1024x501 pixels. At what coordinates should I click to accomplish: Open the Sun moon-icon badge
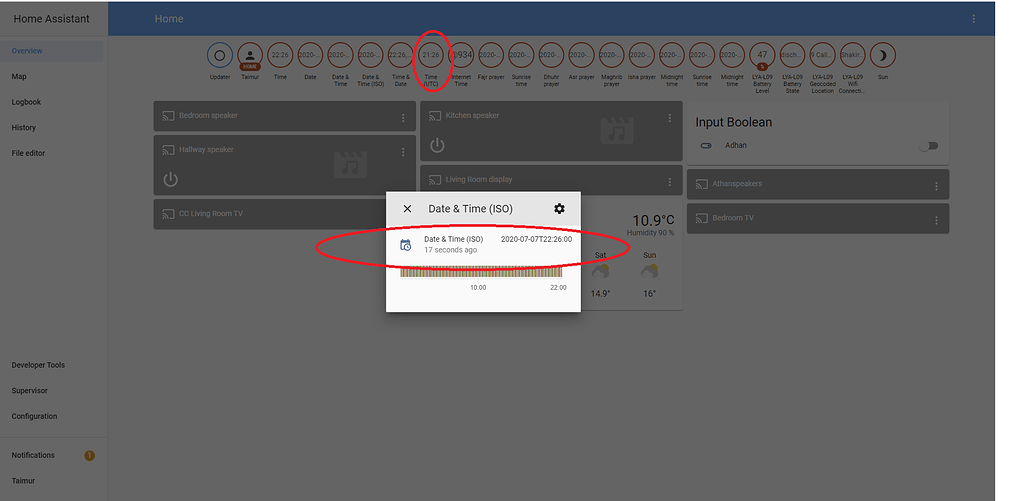pos(882,56)
